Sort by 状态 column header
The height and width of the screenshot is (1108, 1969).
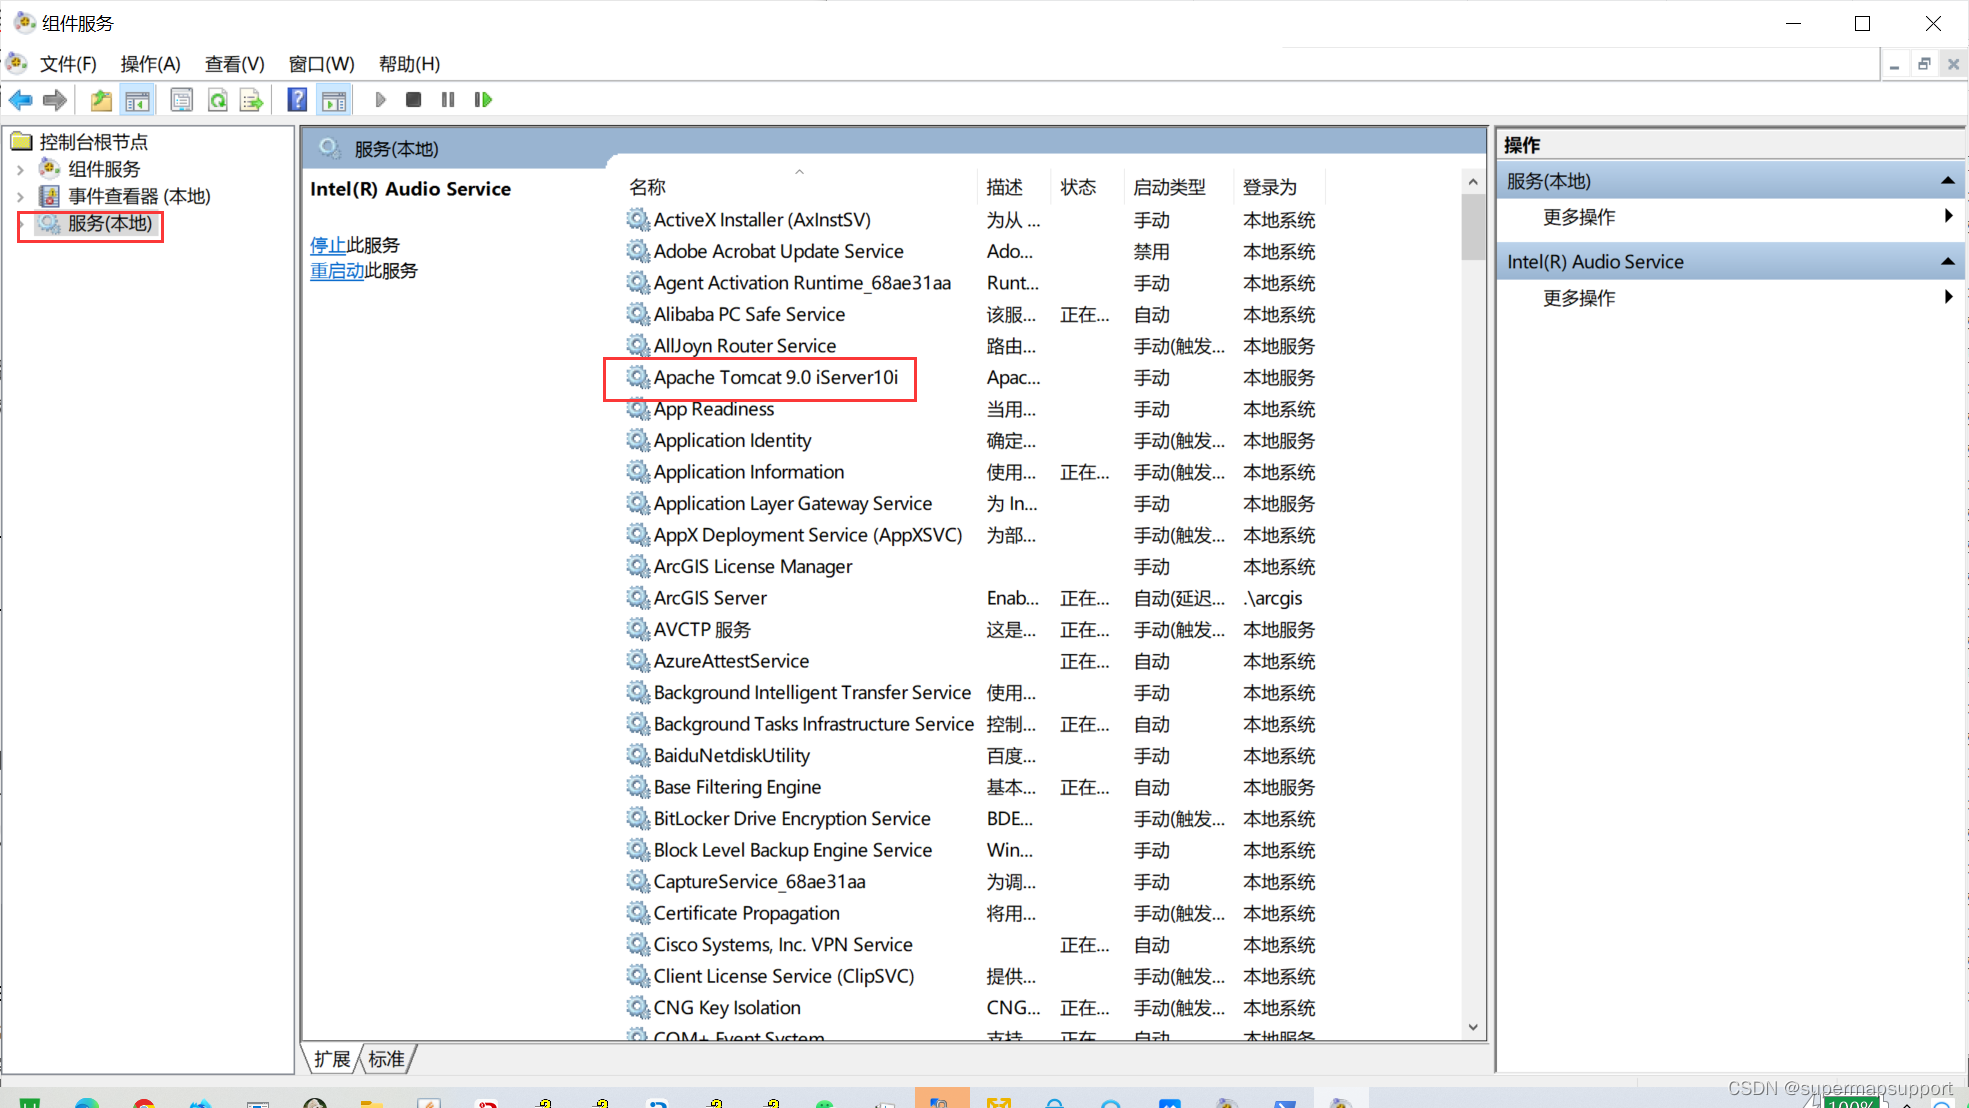(1087, 187)
